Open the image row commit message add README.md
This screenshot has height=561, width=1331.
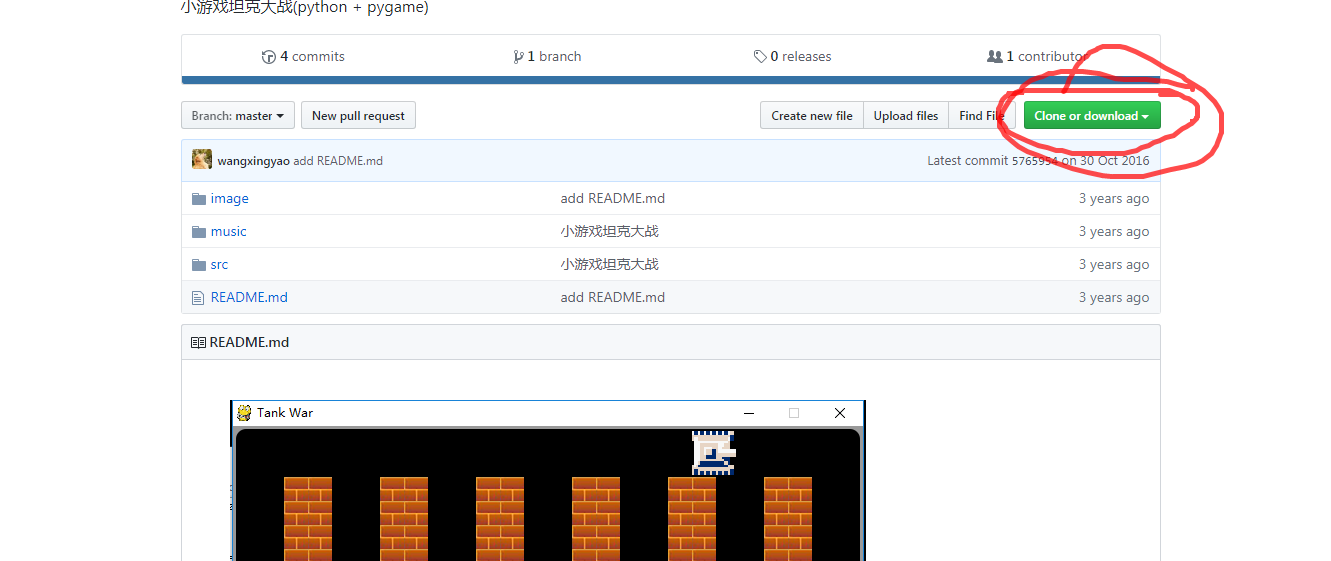click(613, 199)
